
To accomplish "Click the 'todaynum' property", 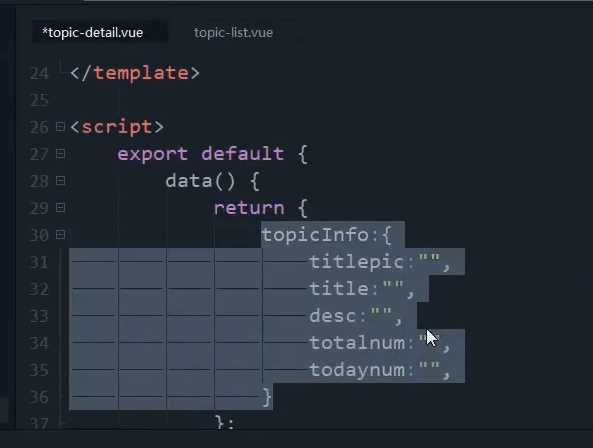I will point(357,370).
